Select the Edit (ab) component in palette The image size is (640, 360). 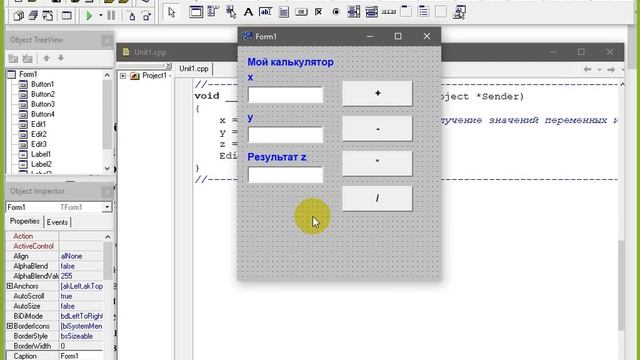pos(265,12)
